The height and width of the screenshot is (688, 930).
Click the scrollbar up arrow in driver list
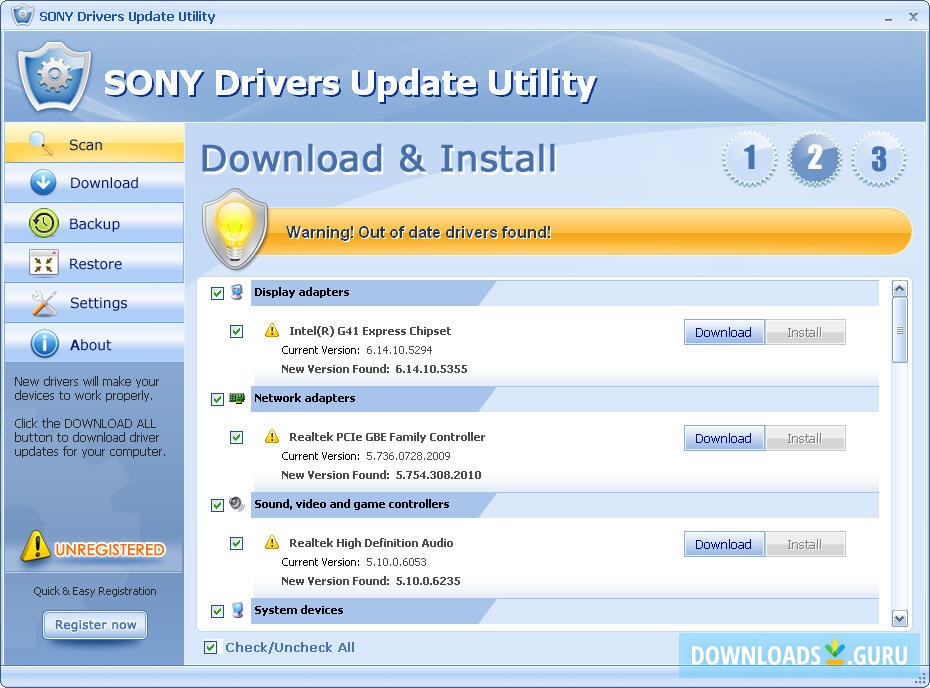pyautogui.click(x=900, y=289)
